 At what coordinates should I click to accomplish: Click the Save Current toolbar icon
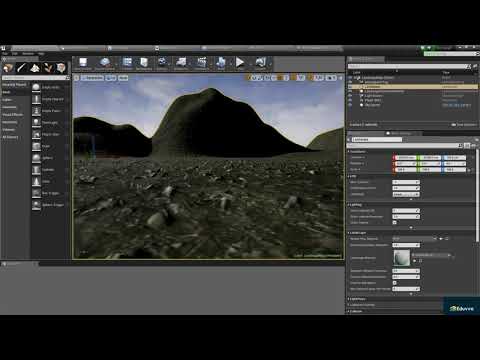point(83,63)
